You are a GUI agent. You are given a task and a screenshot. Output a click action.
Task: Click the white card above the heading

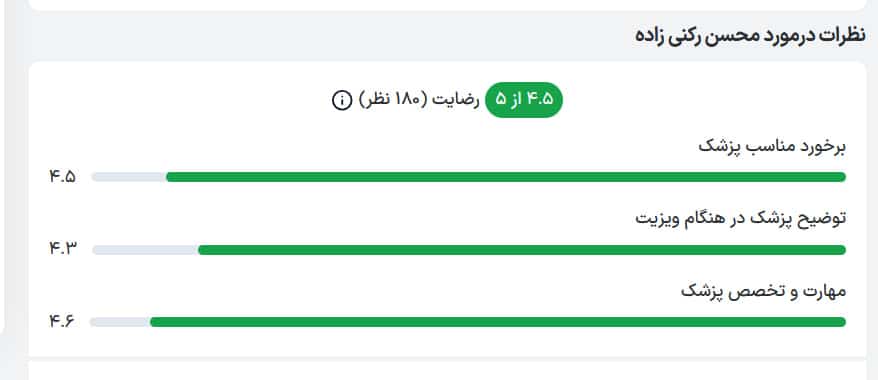coord(447,4)
